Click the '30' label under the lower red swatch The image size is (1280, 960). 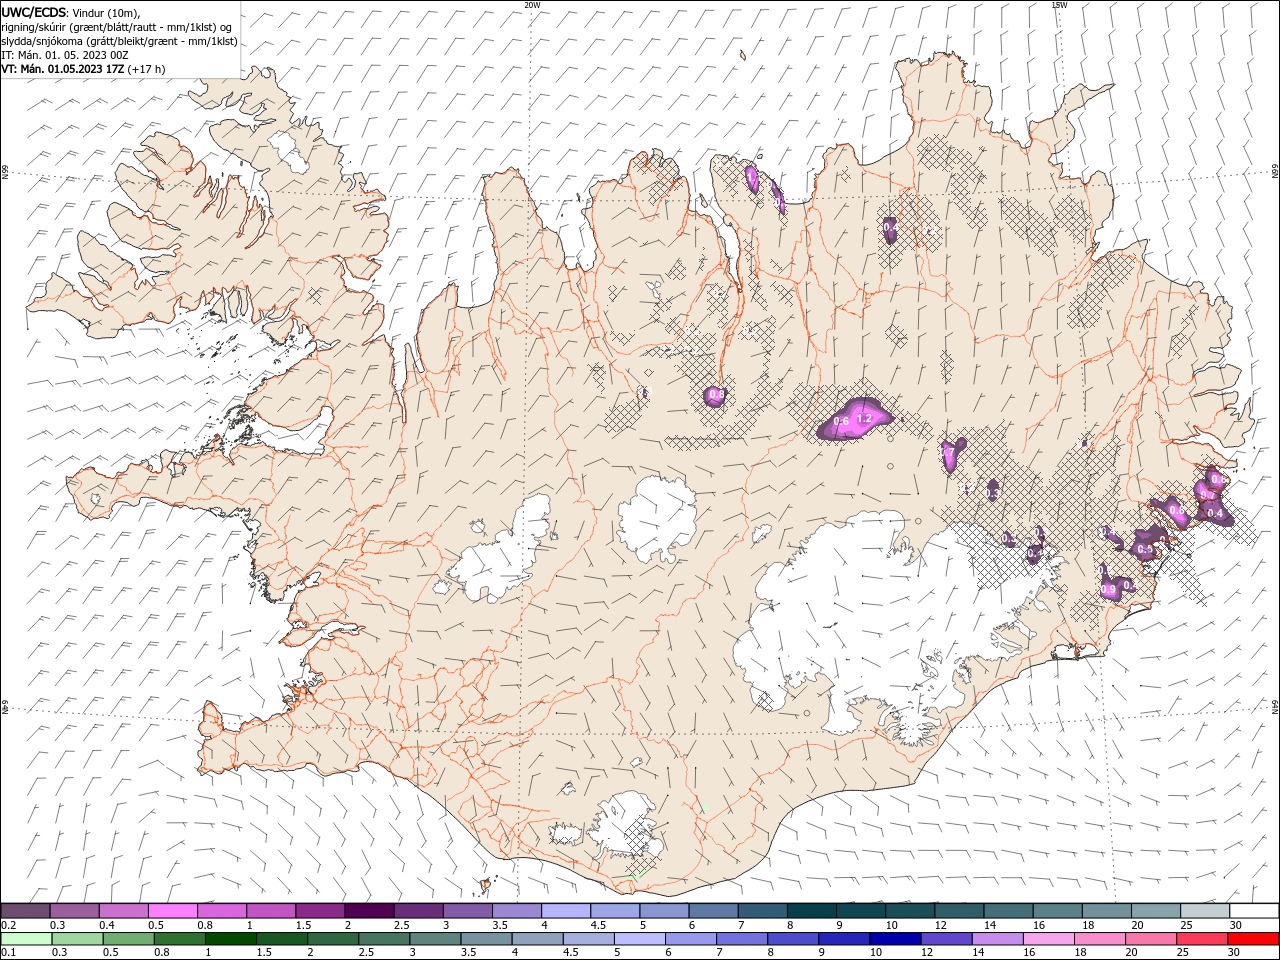pos(1235,953)
